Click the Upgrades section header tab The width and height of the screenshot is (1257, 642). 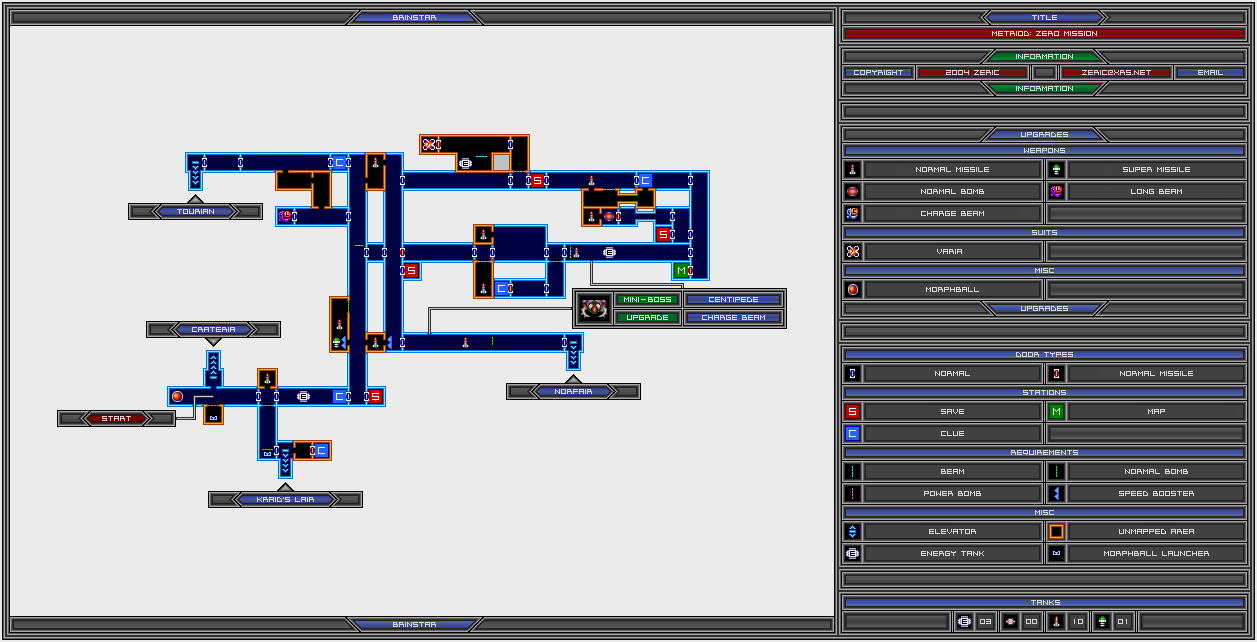click(x=1044, y=134)
